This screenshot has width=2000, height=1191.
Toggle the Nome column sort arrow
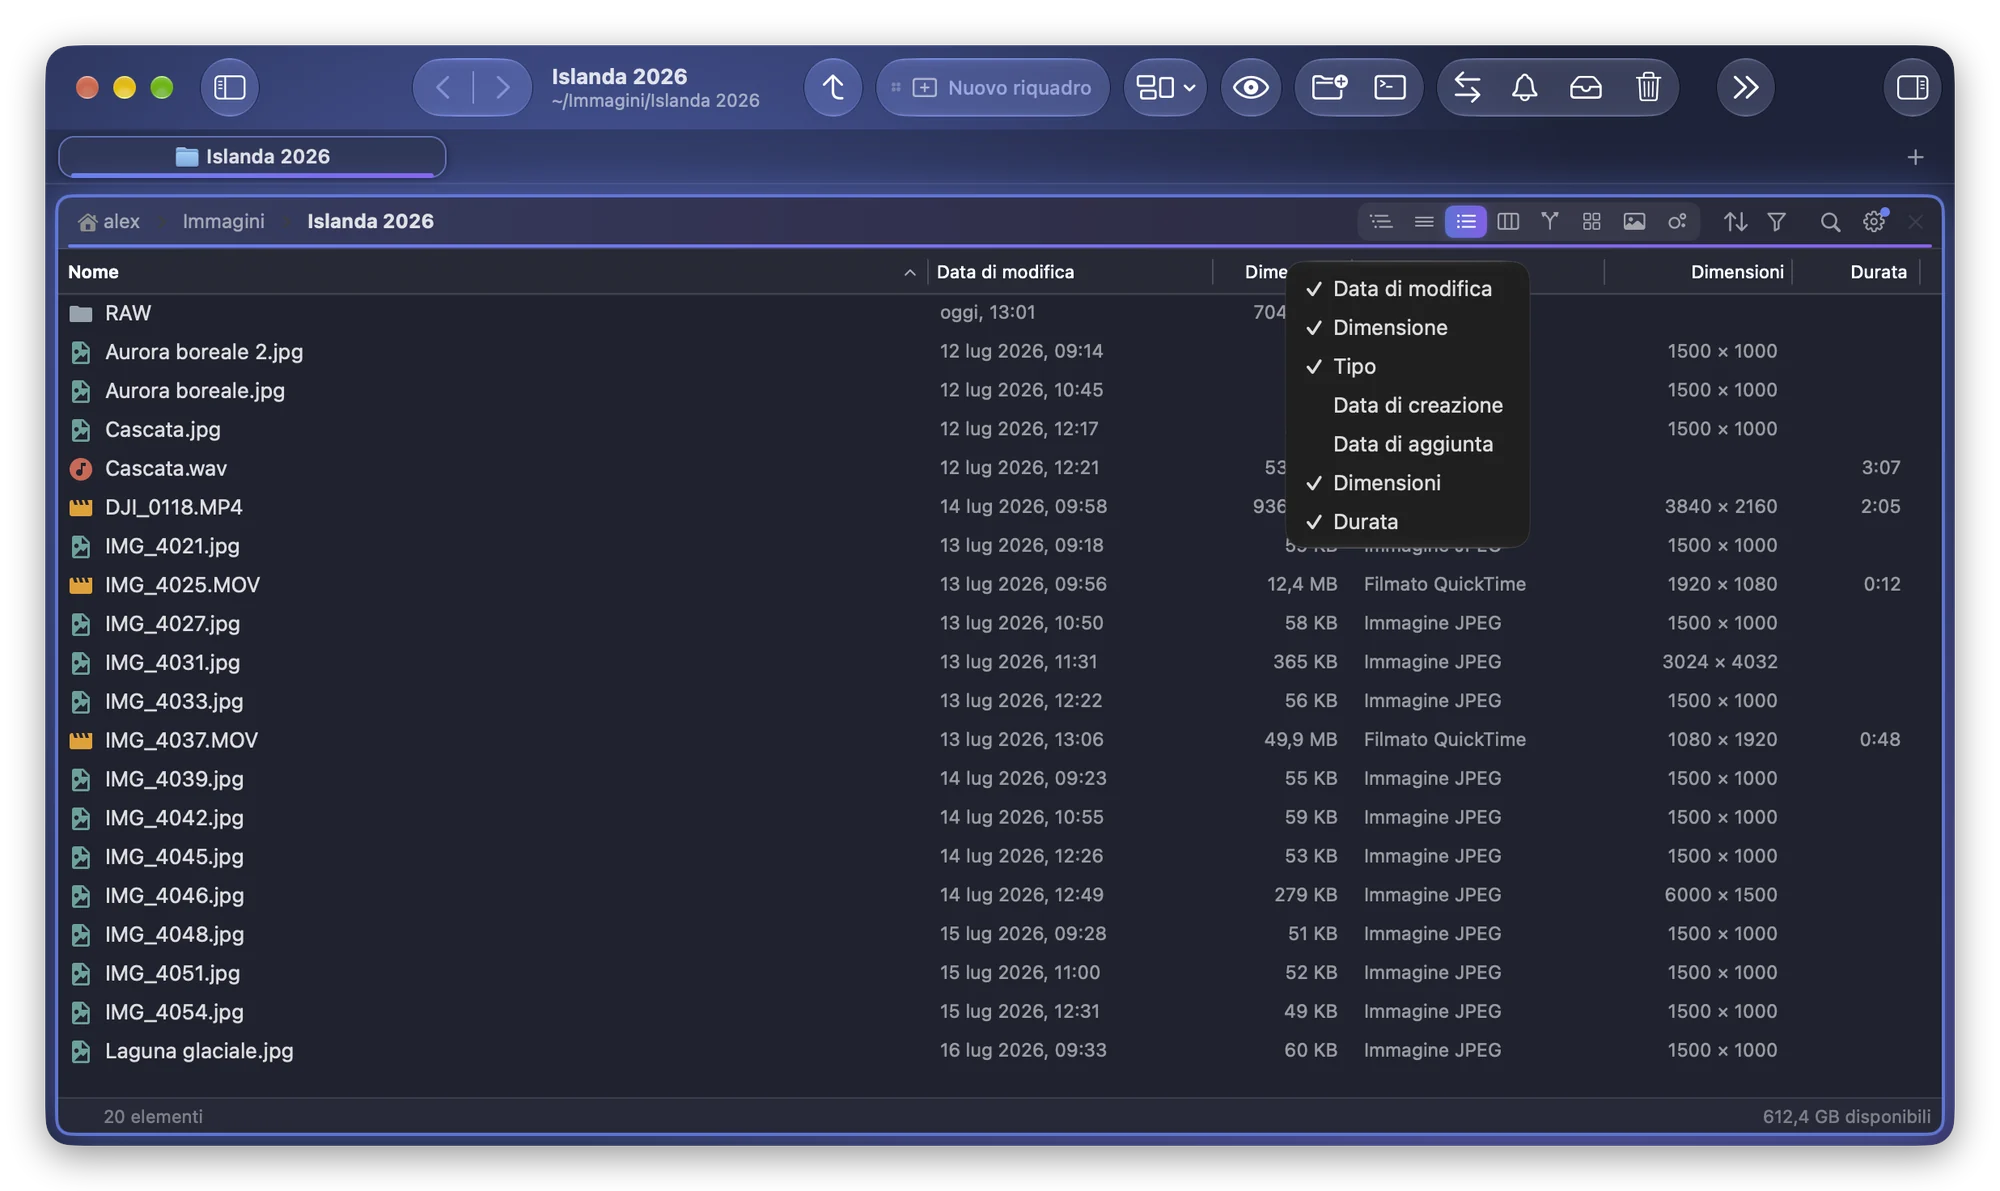[909, 272]
